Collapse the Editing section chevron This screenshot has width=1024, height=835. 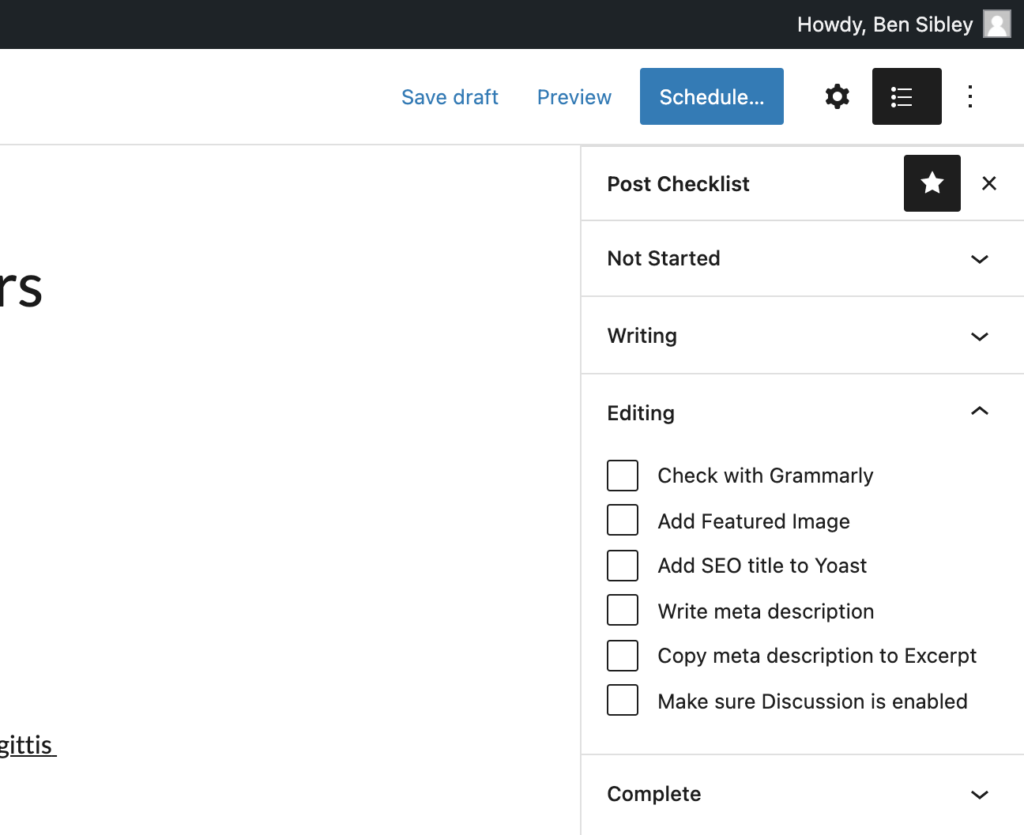[979, 411]
